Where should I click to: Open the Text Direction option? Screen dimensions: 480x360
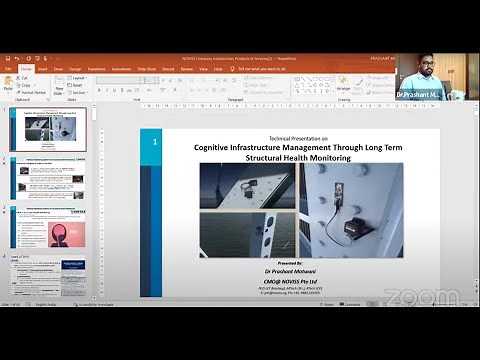click(259, 78)
